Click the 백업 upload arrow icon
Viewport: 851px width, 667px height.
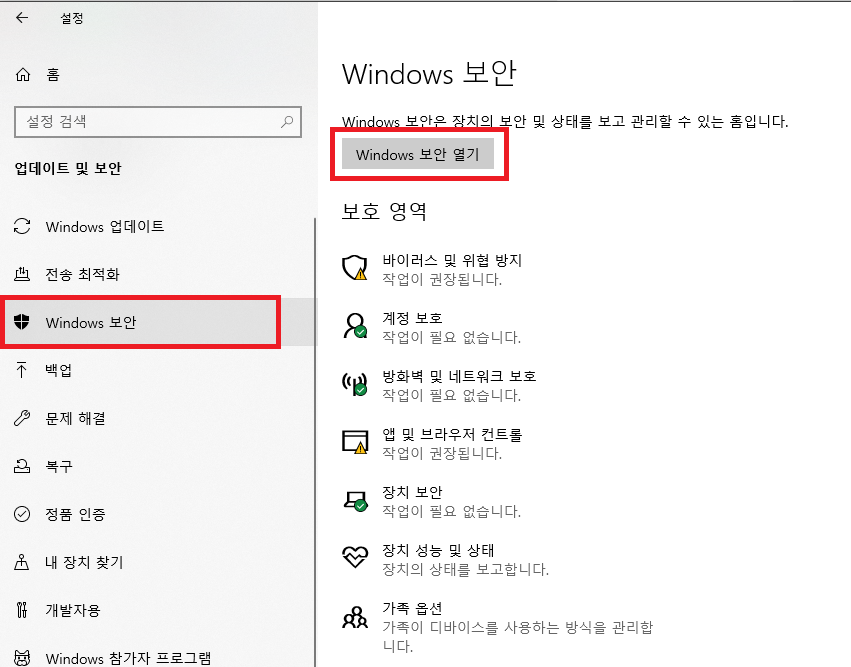22,370
